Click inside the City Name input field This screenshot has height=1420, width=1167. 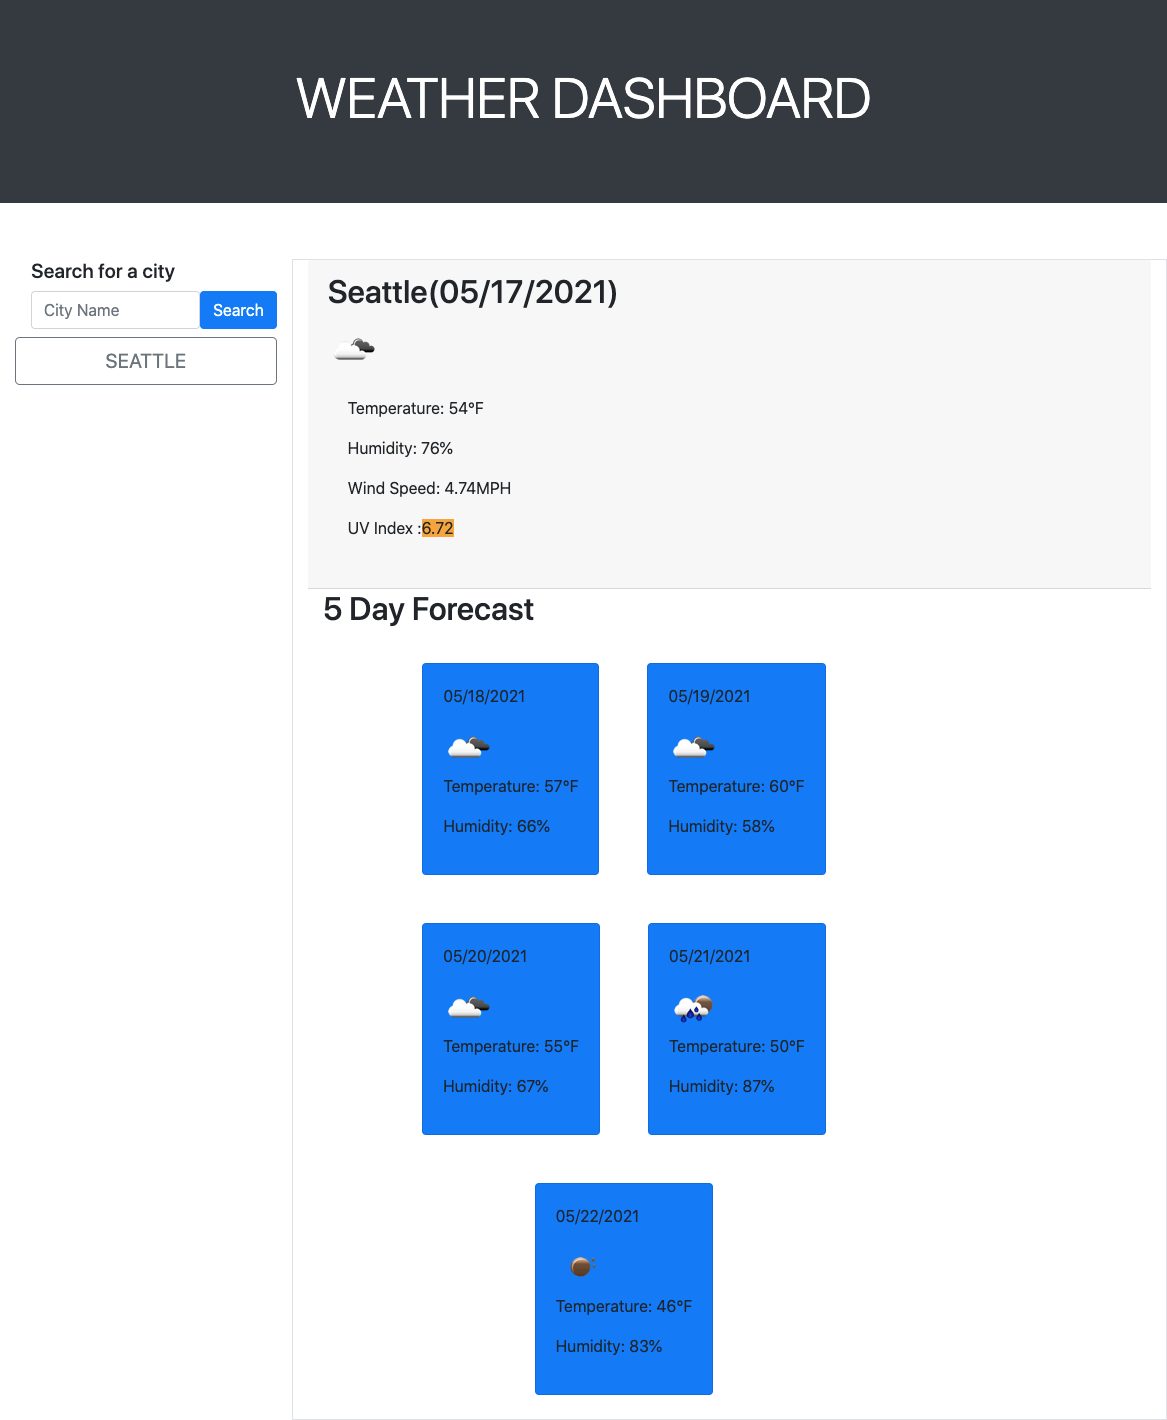tap(114, 310)
